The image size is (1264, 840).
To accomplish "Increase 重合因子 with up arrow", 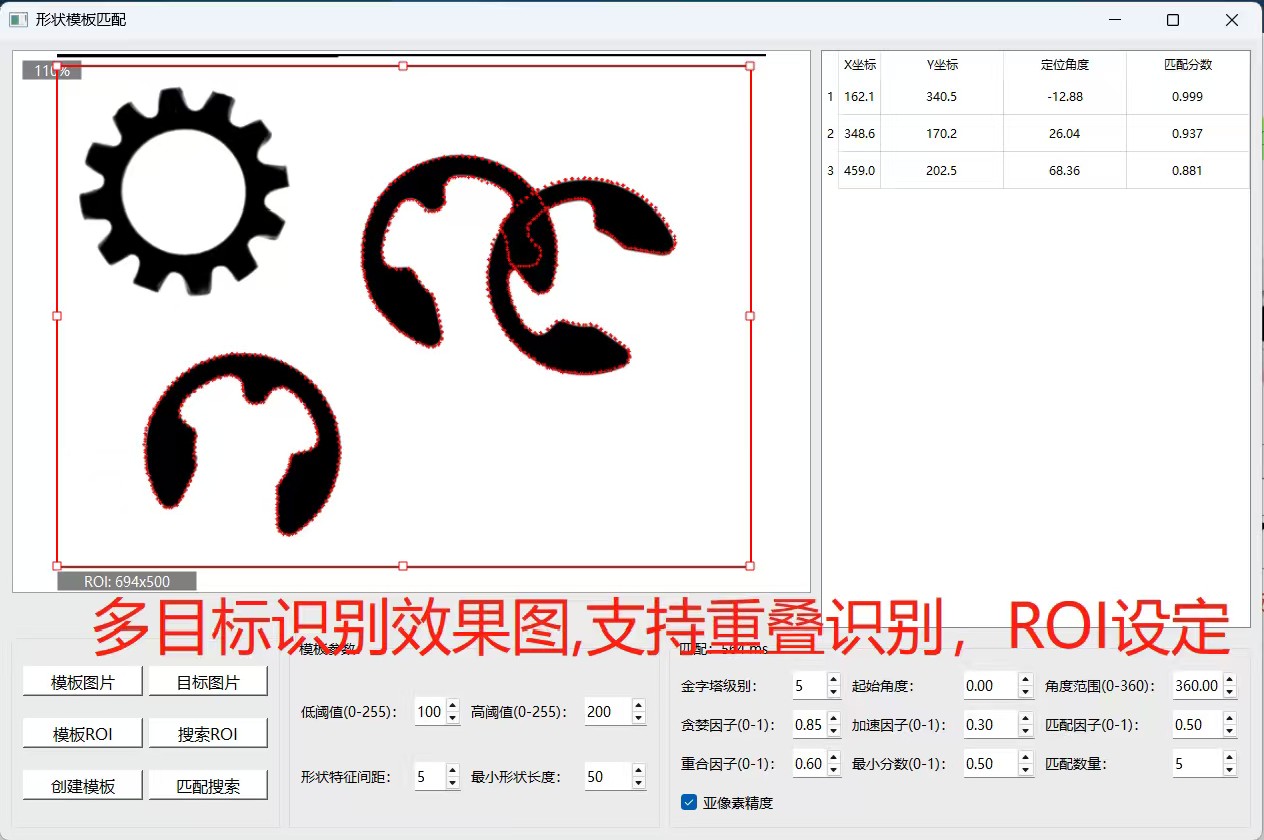I will (833, 757).
